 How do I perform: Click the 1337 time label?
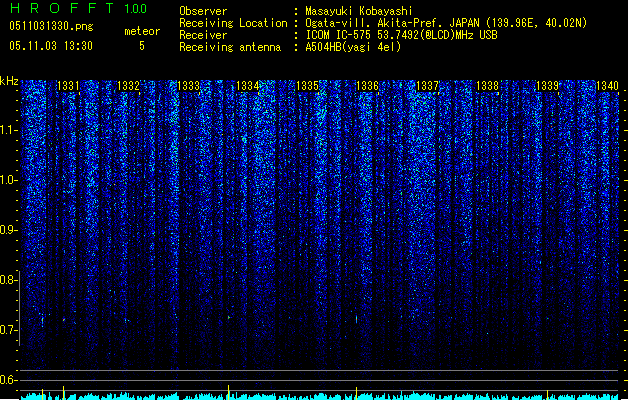[x=428, y=86]
